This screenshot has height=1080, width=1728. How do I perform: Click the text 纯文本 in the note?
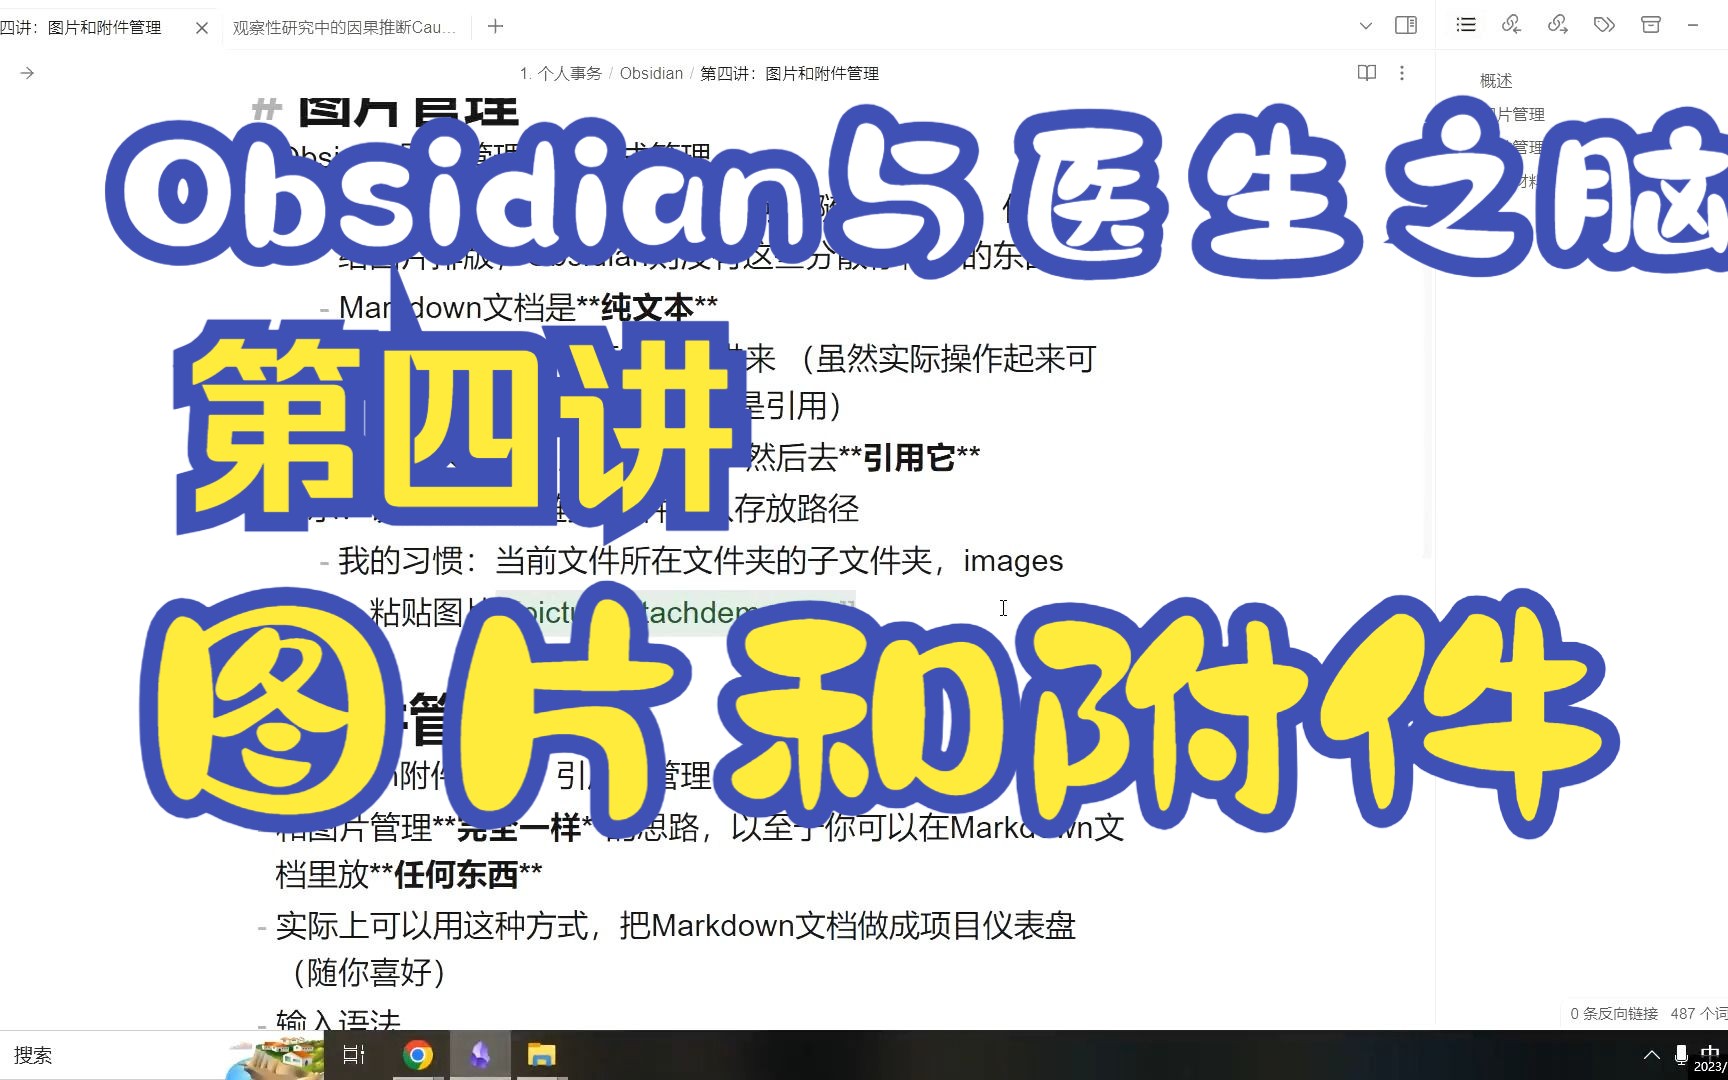[x=647, y=307]
